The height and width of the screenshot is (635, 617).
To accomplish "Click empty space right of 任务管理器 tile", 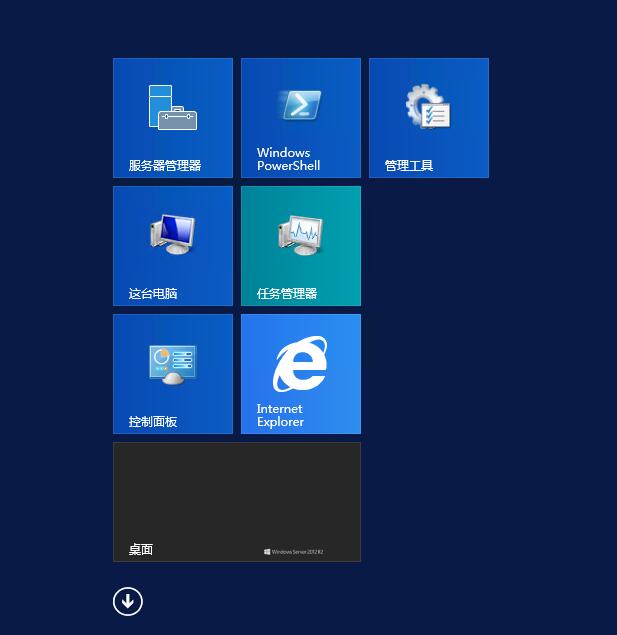I will tap(428, 246).
